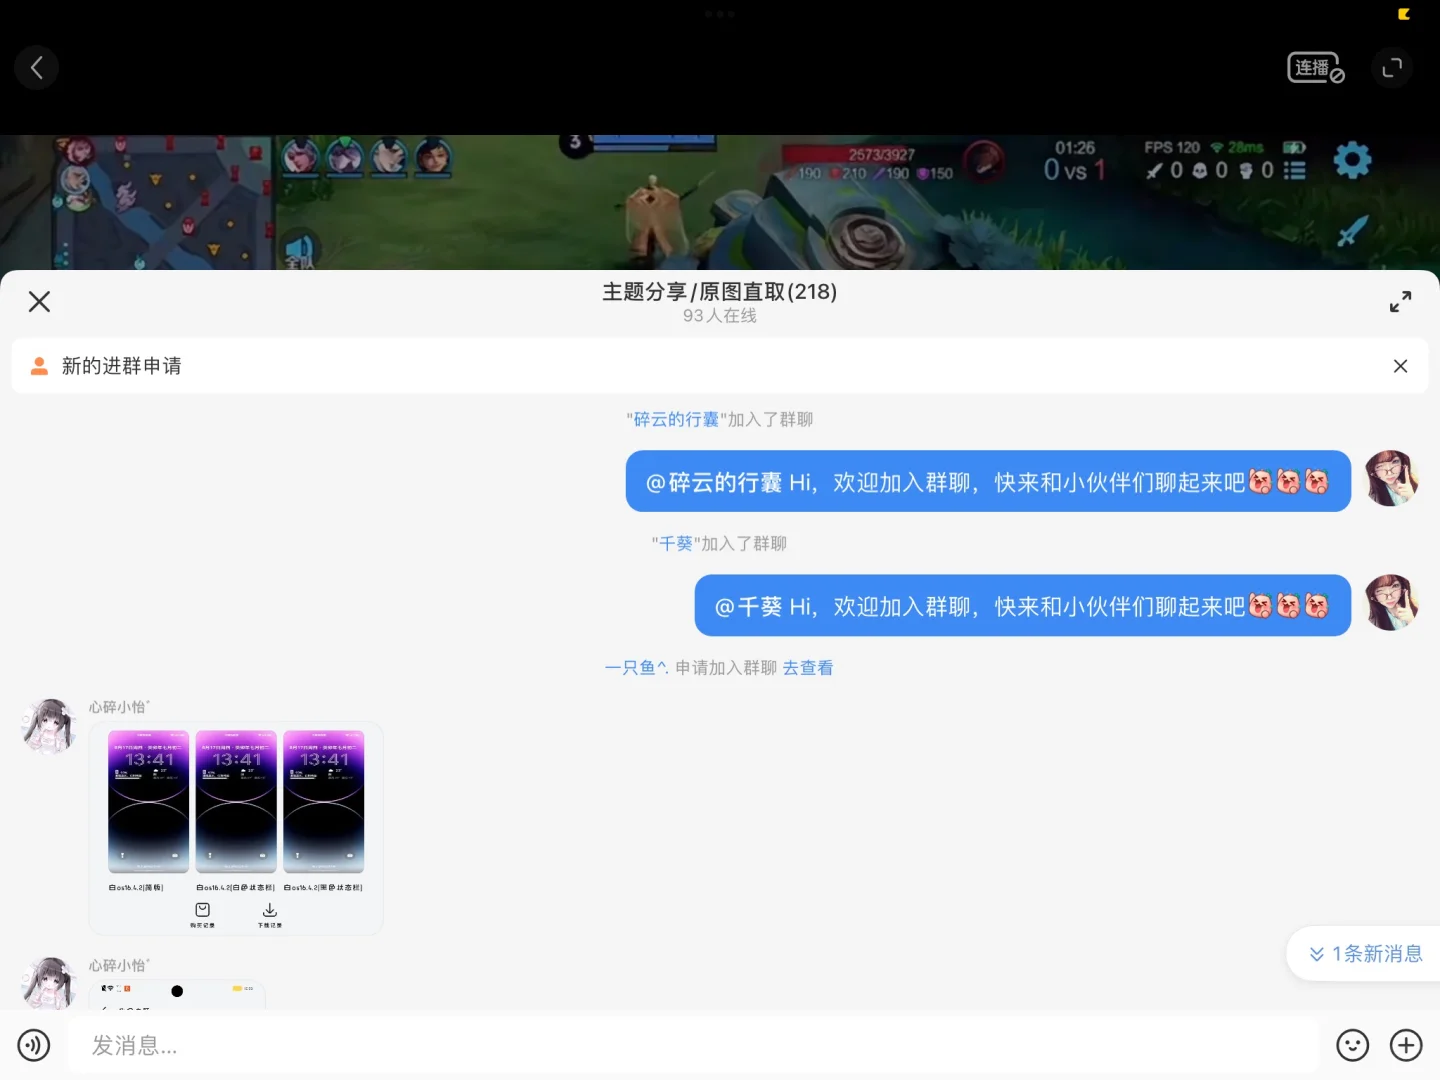
Task: Open the first 13:41 theme preview thumbnail
Action: [x=148, y=802]
